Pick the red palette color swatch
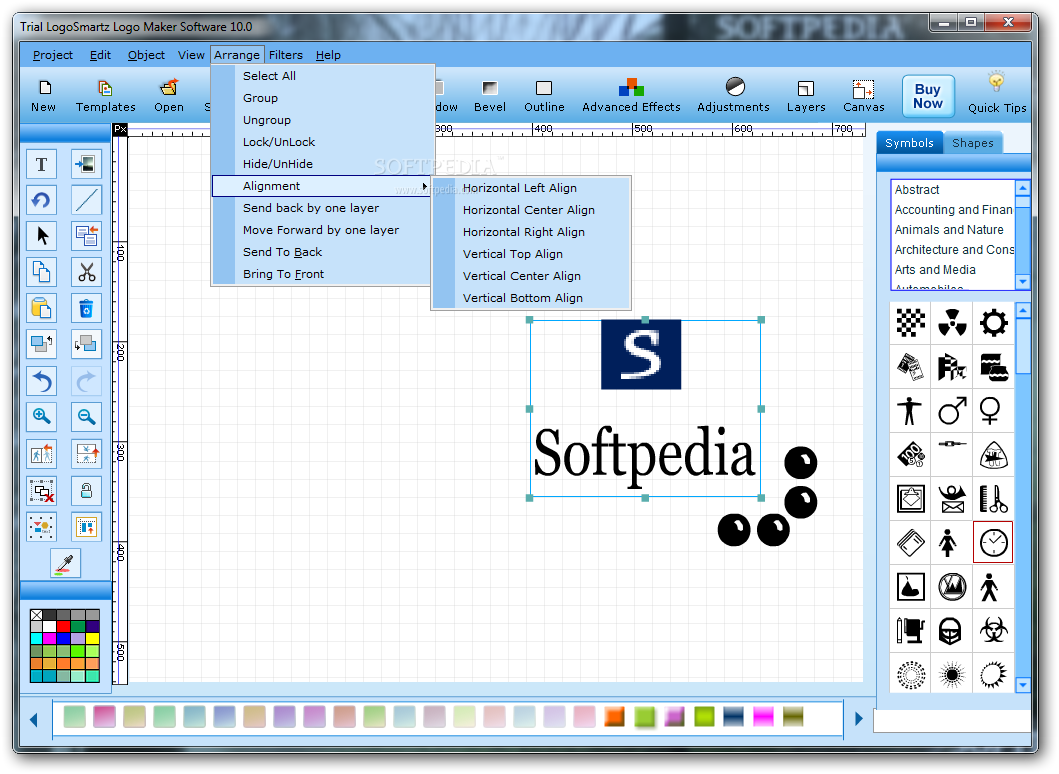Viewport: 1059px width, 774px height. tap(64, 626)
